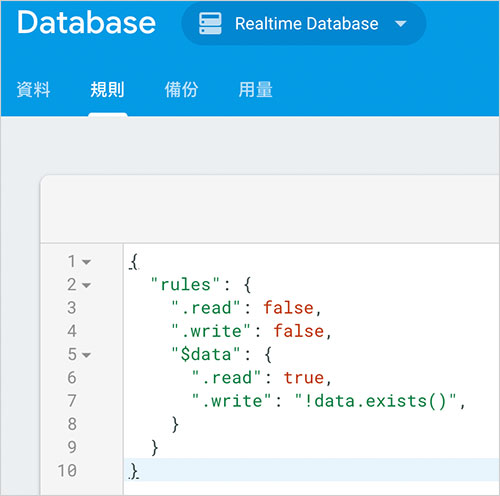Click the true value on line 6
Image resolution: width=500 pixels, height=496 pixels.
coord(304,378)
